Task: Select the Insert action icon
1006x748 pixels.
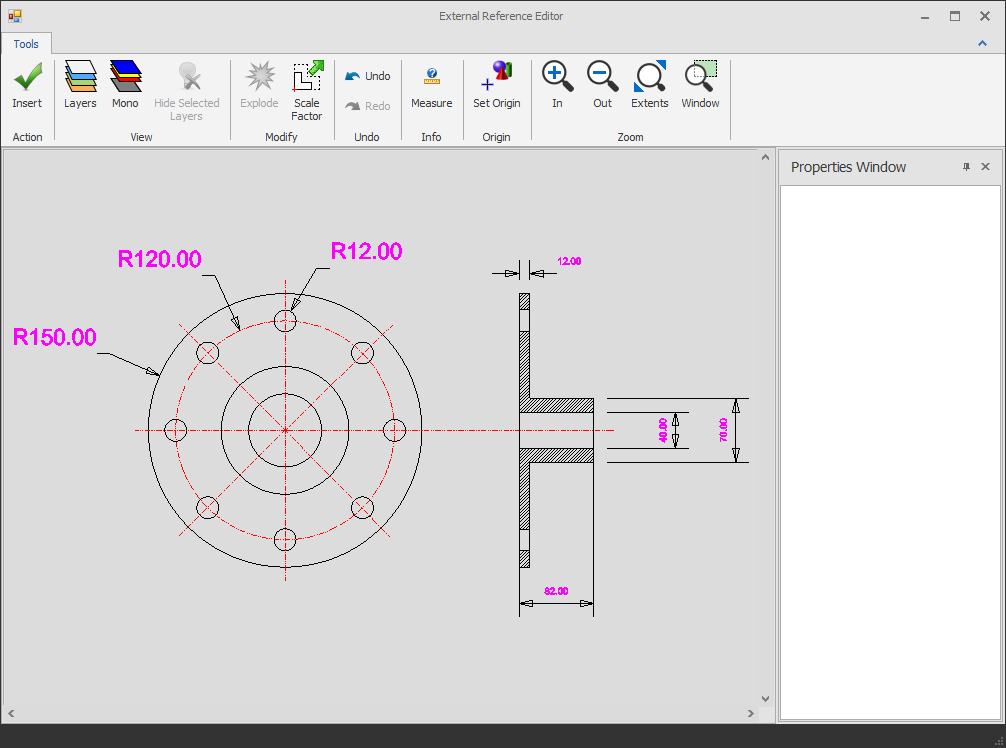Action: click(27, 85)
